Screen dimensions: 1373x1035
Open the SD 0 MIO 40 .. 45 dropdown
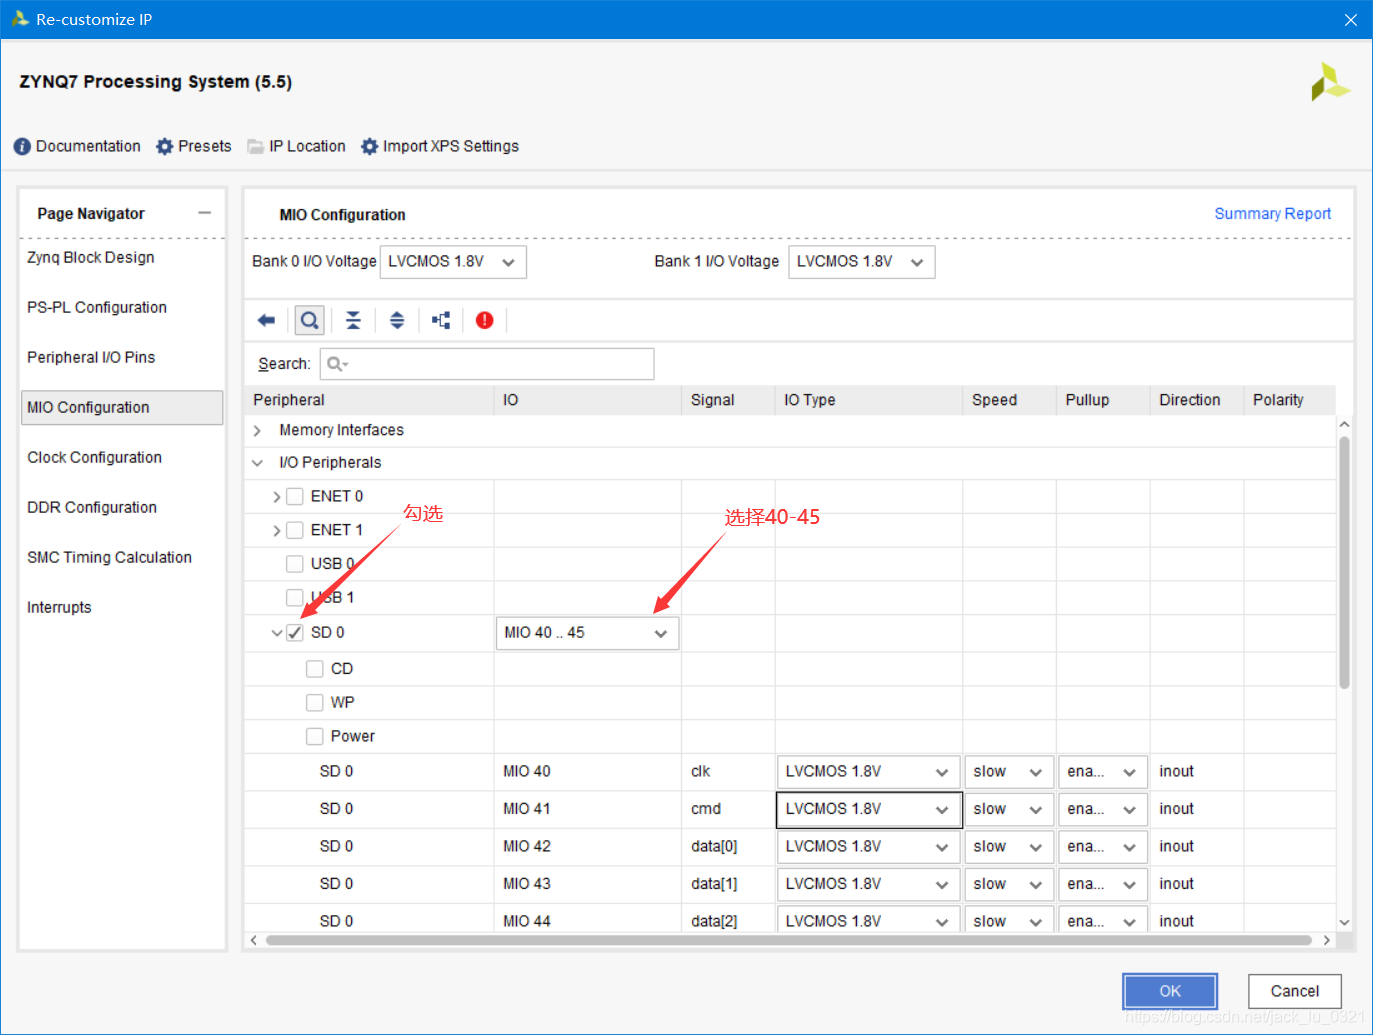click(x=588, y=633)
